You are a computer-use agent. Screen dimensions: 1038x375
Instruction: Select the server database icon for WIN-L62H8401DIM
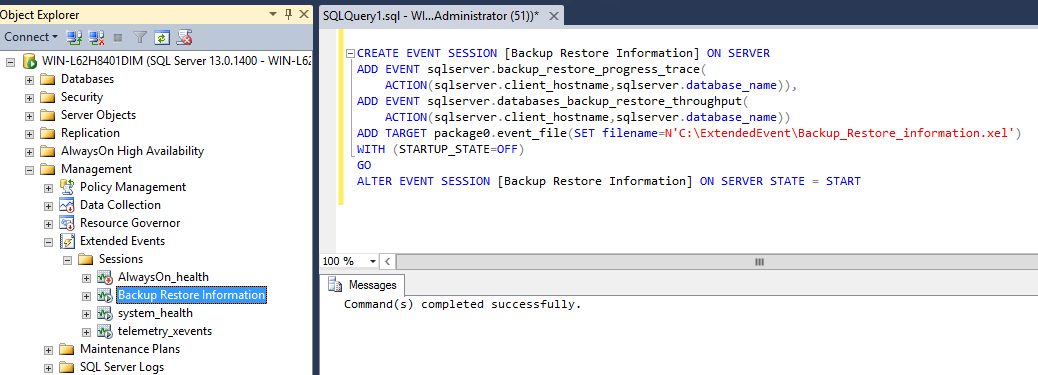click(x=29, y=62)
